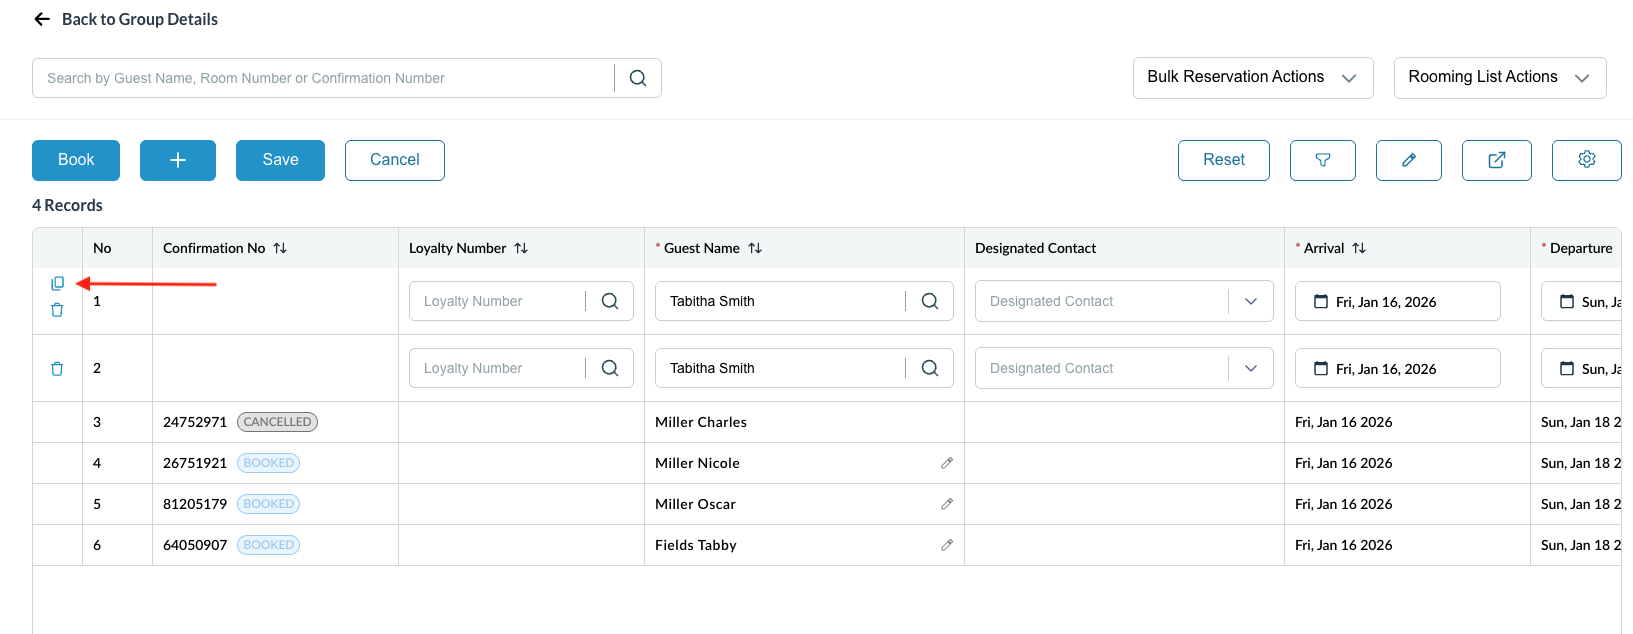Sort table by Guest Name header

[755, 248]
